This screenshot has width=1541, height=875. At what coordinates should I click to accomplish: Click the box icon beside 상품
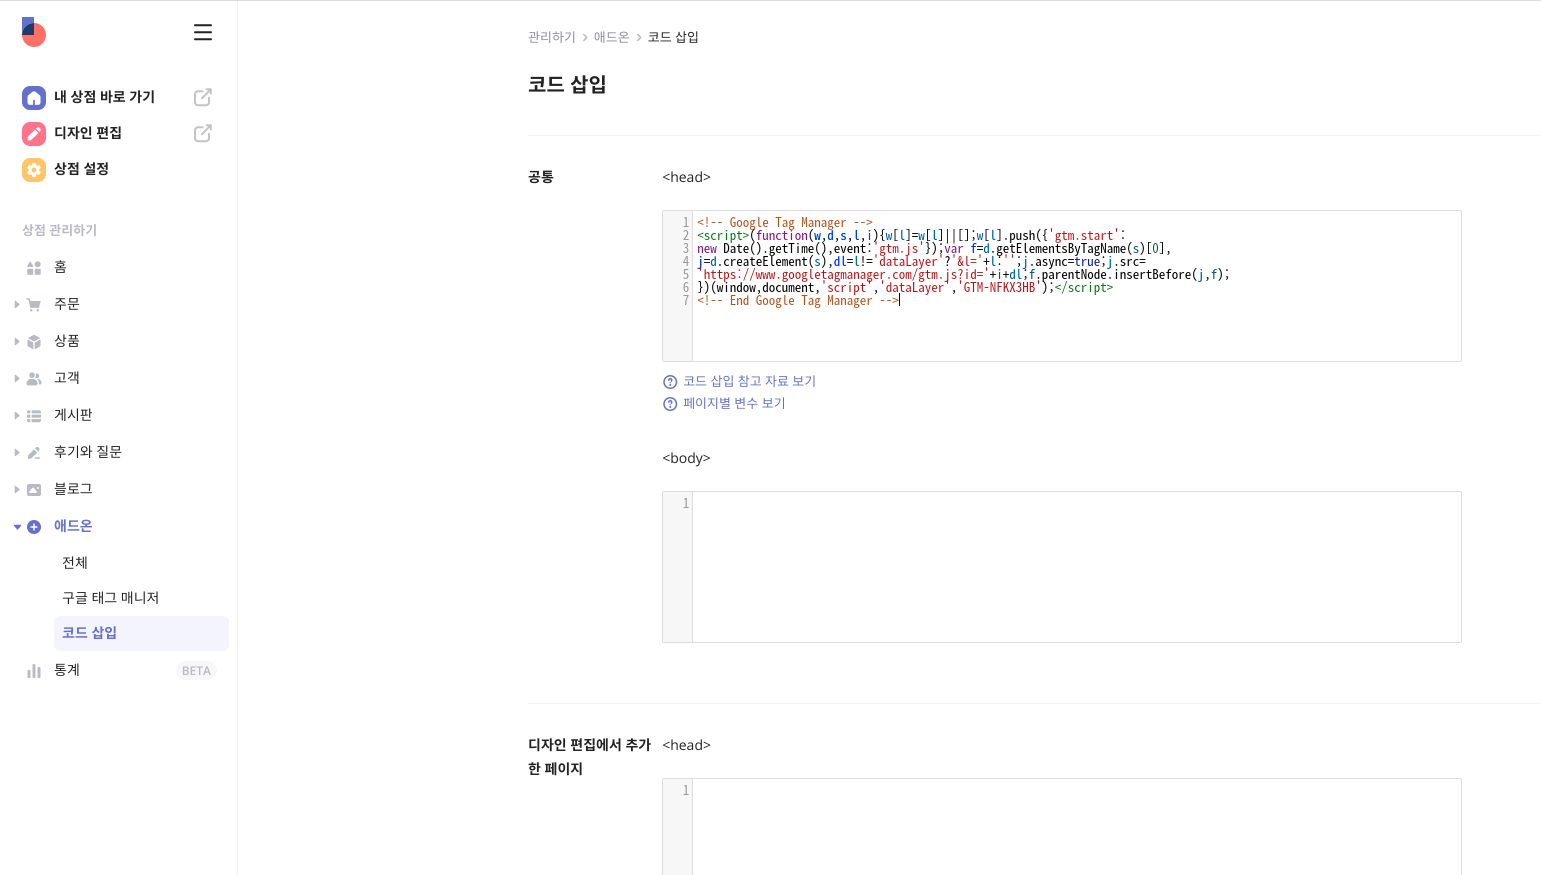coord(34,342)
